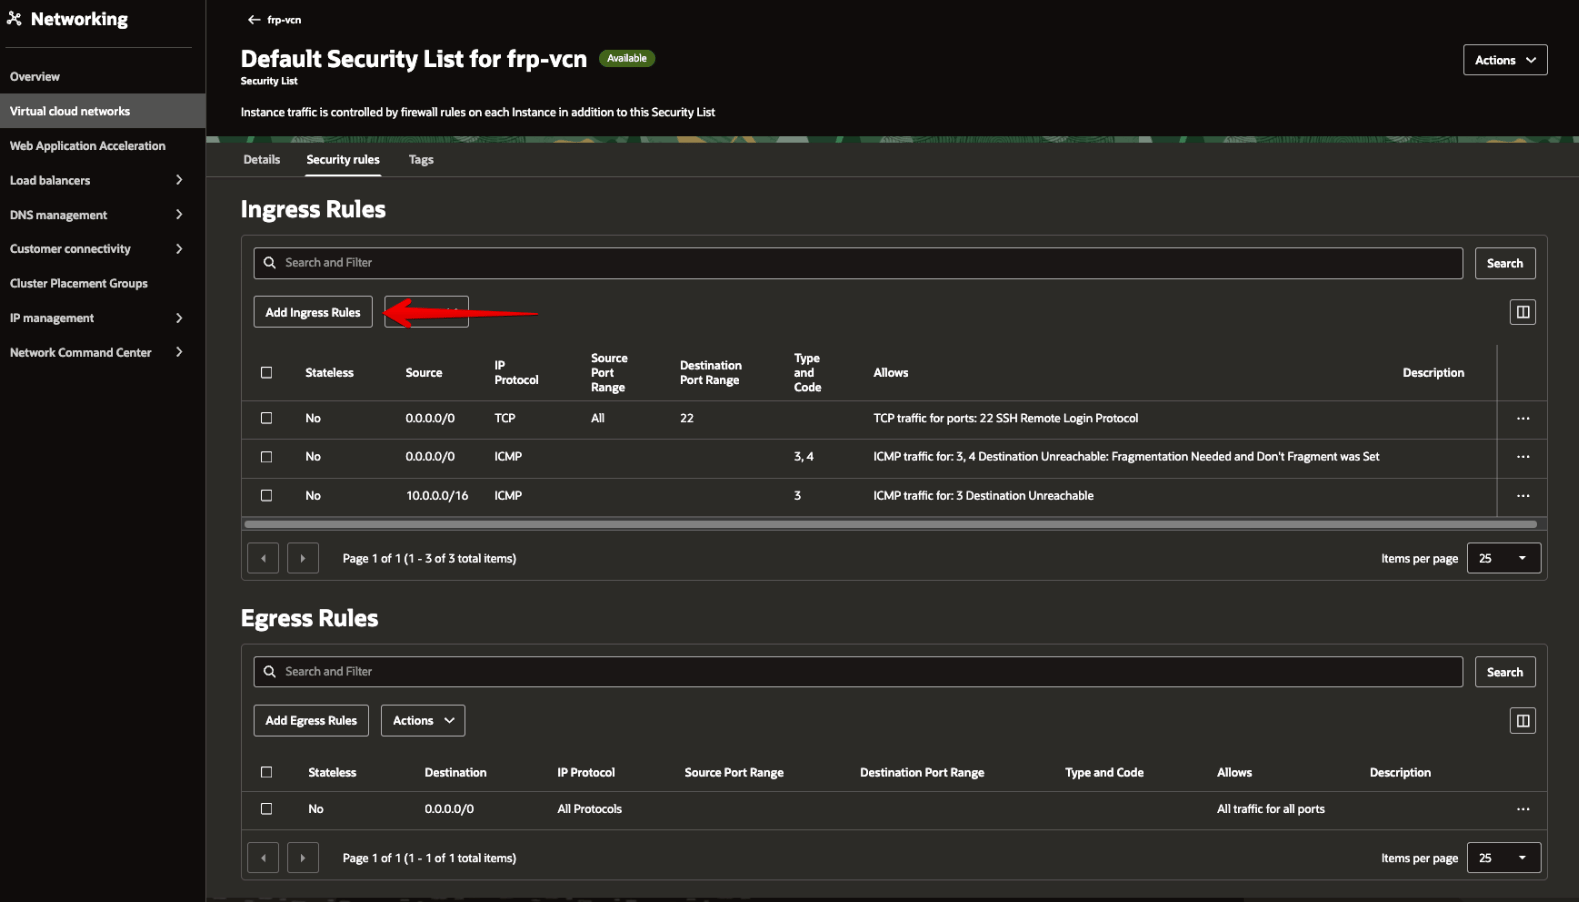Click the Ingress search magnifier icon
1579x902 pixels.
269,263
